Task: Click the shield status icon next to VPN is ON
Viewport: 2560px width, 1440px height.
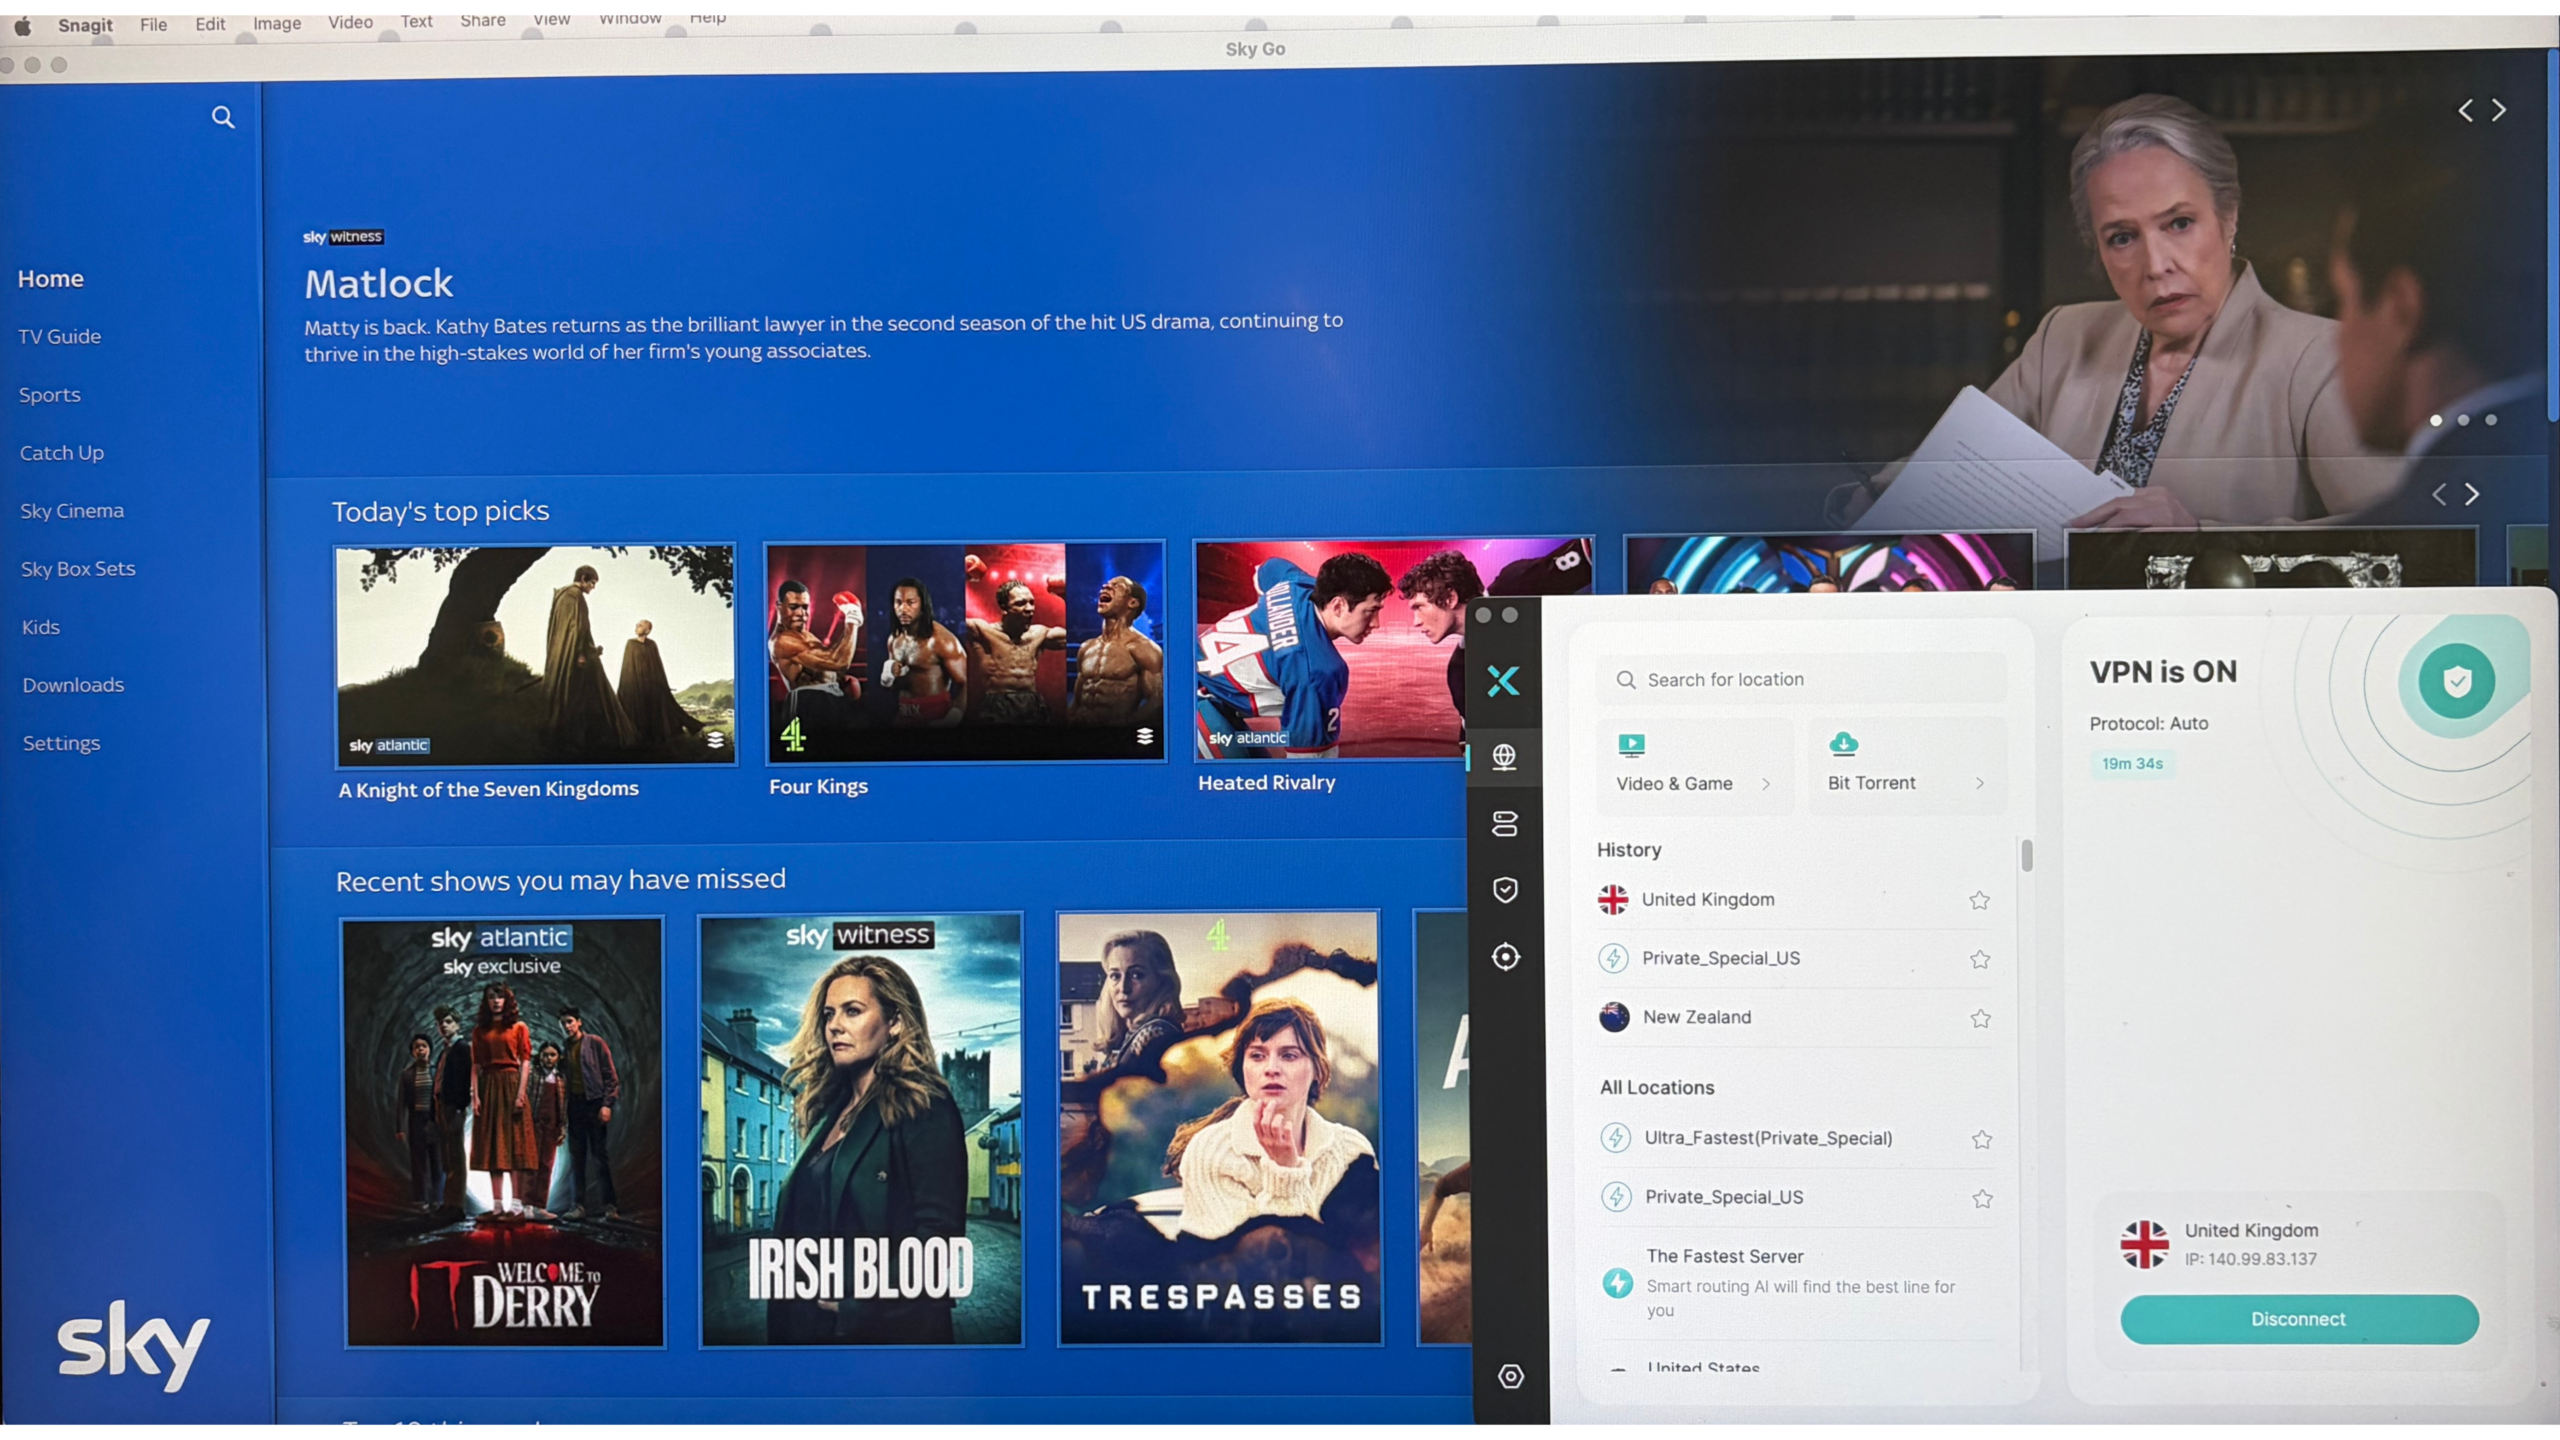Action: pyautogui.click(x=2455, y=681)
